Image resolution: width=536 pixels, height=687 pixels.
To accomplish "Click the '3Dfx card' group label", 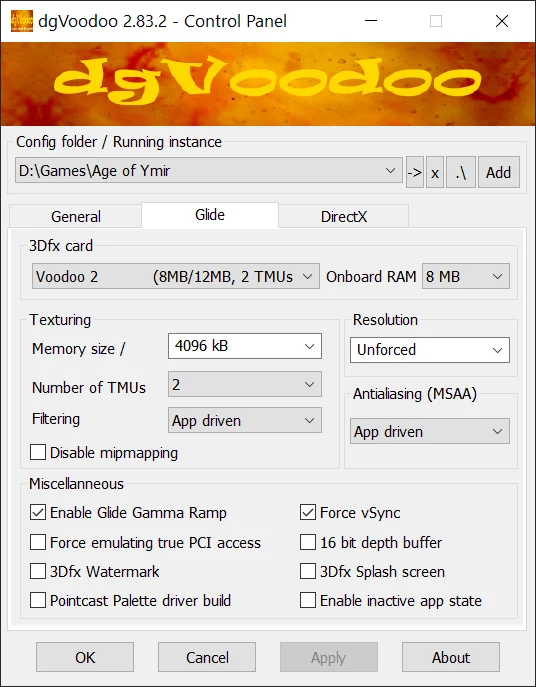I will pos(61,245).
